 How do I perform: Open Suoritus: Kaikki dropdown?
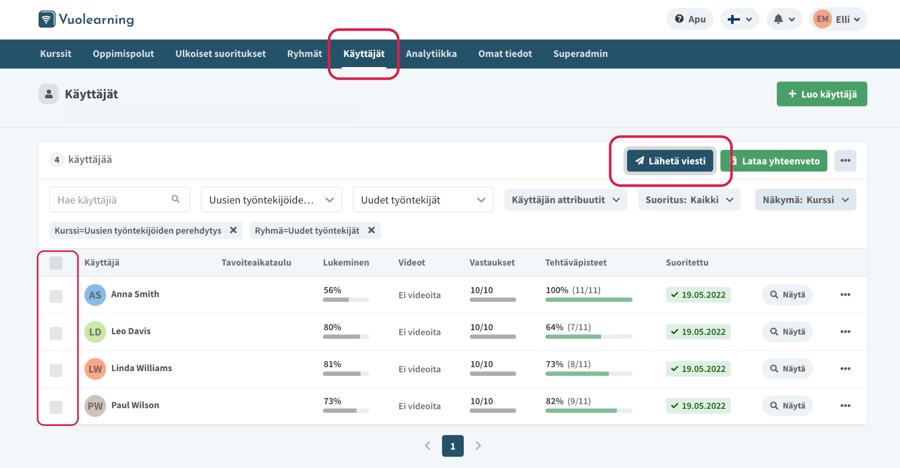coord(689,200)
